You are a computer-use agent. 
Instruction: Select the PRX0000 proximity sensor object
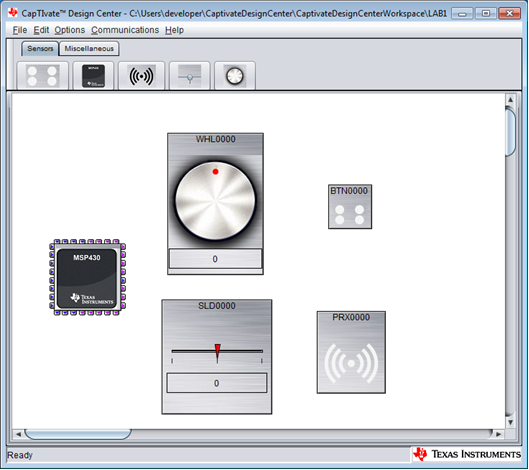pos(351,352)
